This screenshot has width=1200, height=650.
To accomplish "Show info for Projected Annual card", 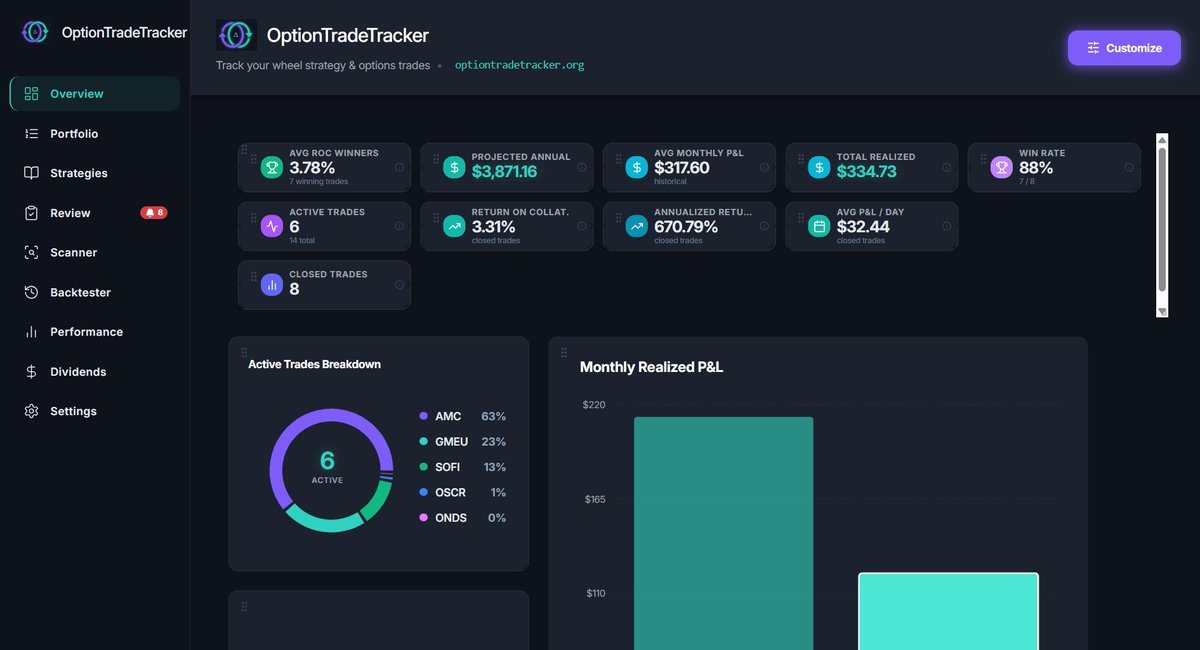I will click(x=581, y=168).
